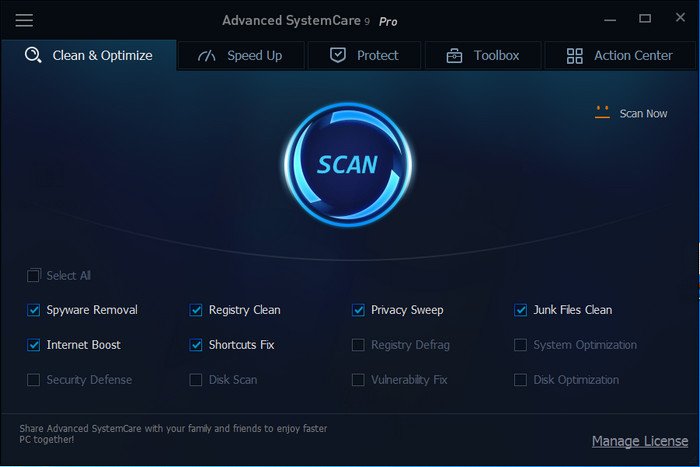Minimize the Advanced SystemCare window
700x467 pixels.
[611, 19]
